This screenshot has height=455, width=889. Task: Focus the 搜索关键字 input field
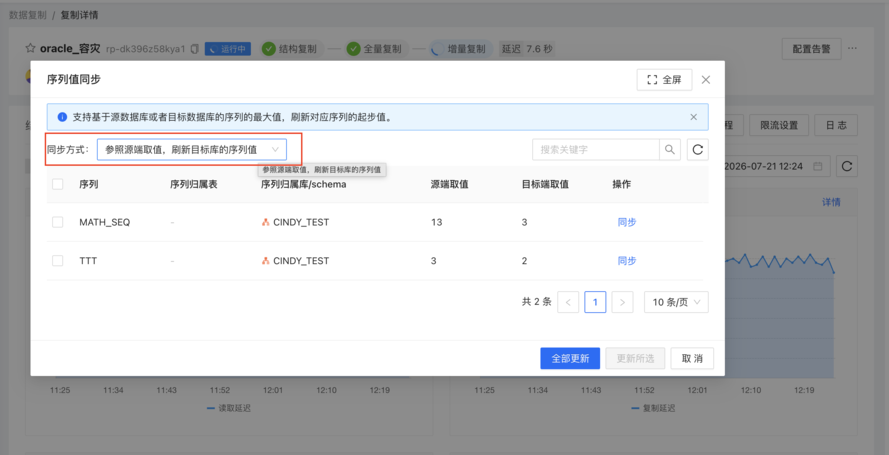(x=595, y=150)
